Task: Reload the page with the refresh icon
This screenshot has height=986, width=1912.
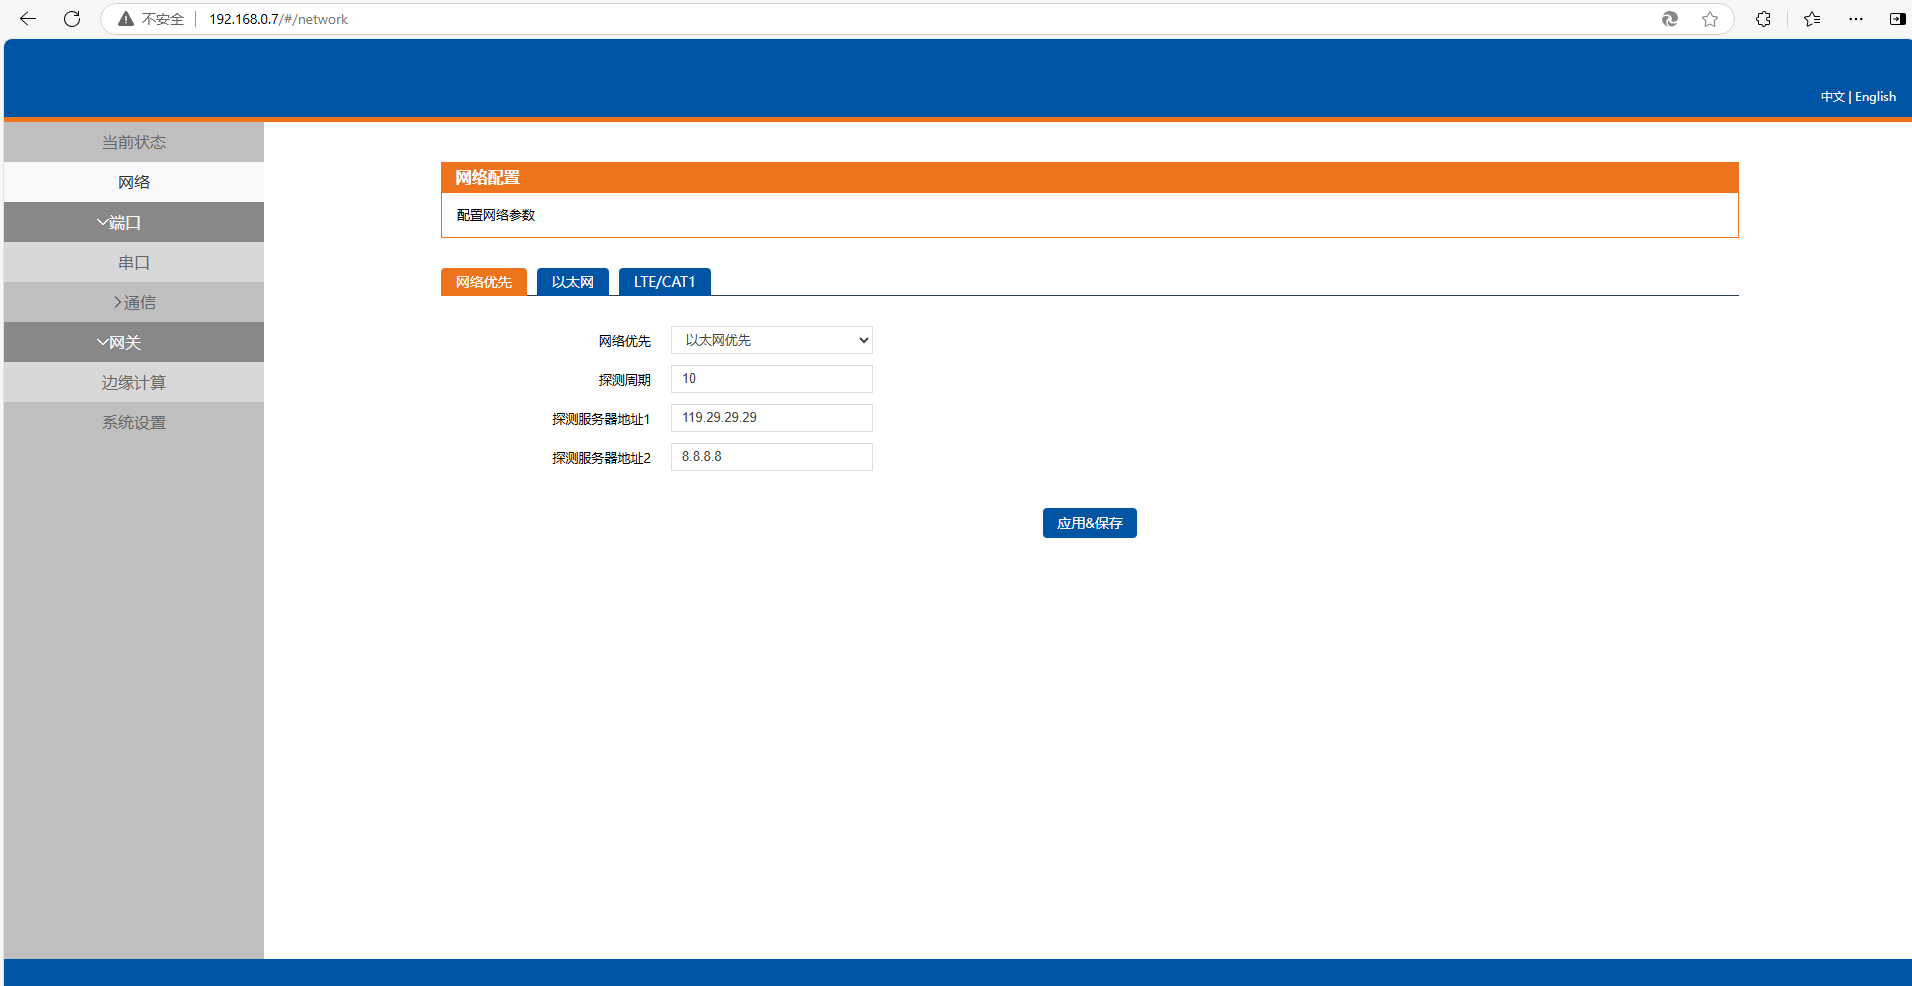Action: [72, 19]
